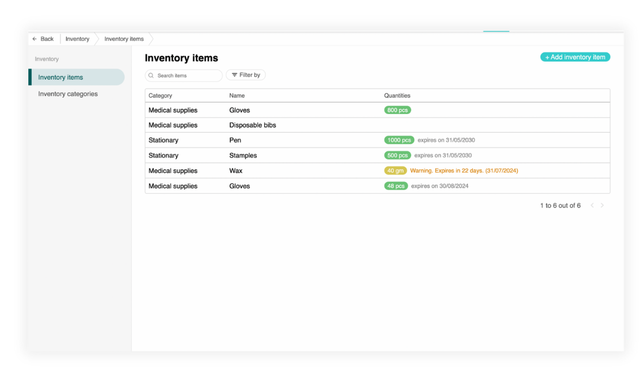Click Add inventory item button
The image size is (643, 381).
[575, 57]
